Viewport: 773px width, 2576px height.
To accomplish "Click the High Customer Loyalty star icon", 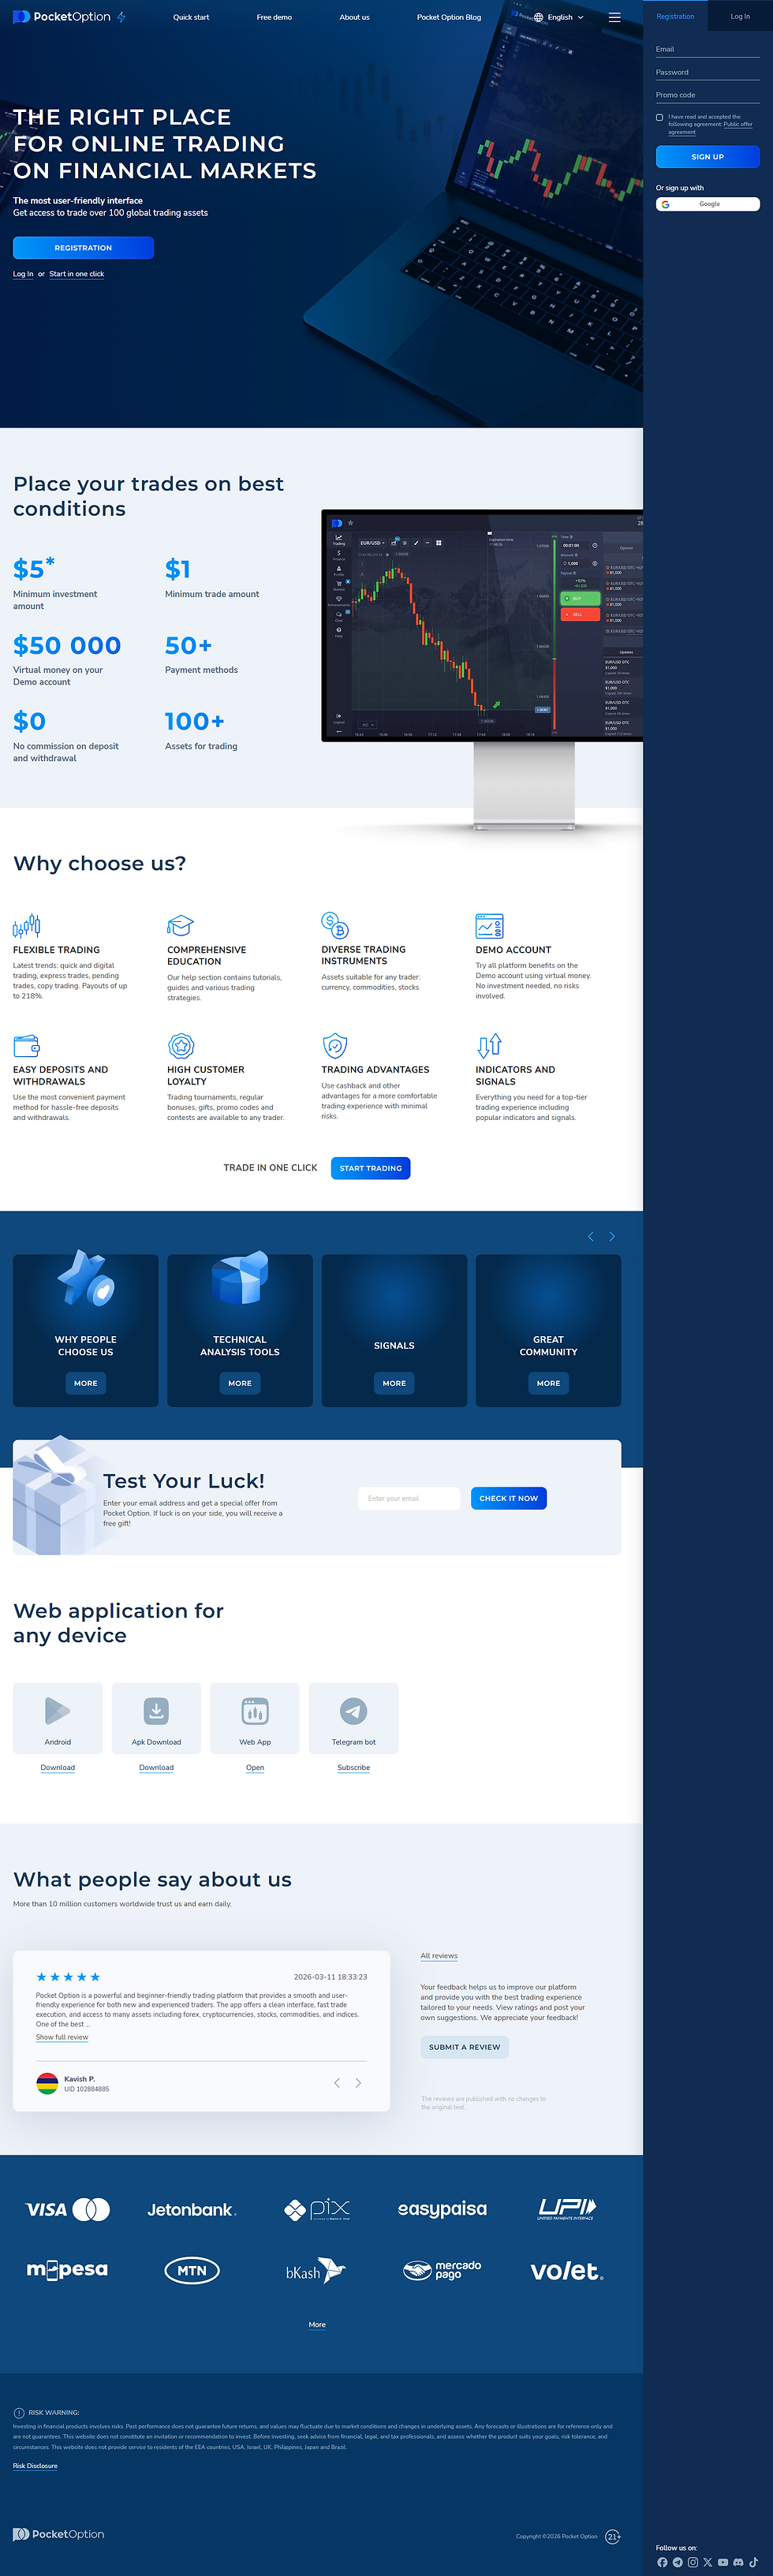I will tap(181, 1046).
